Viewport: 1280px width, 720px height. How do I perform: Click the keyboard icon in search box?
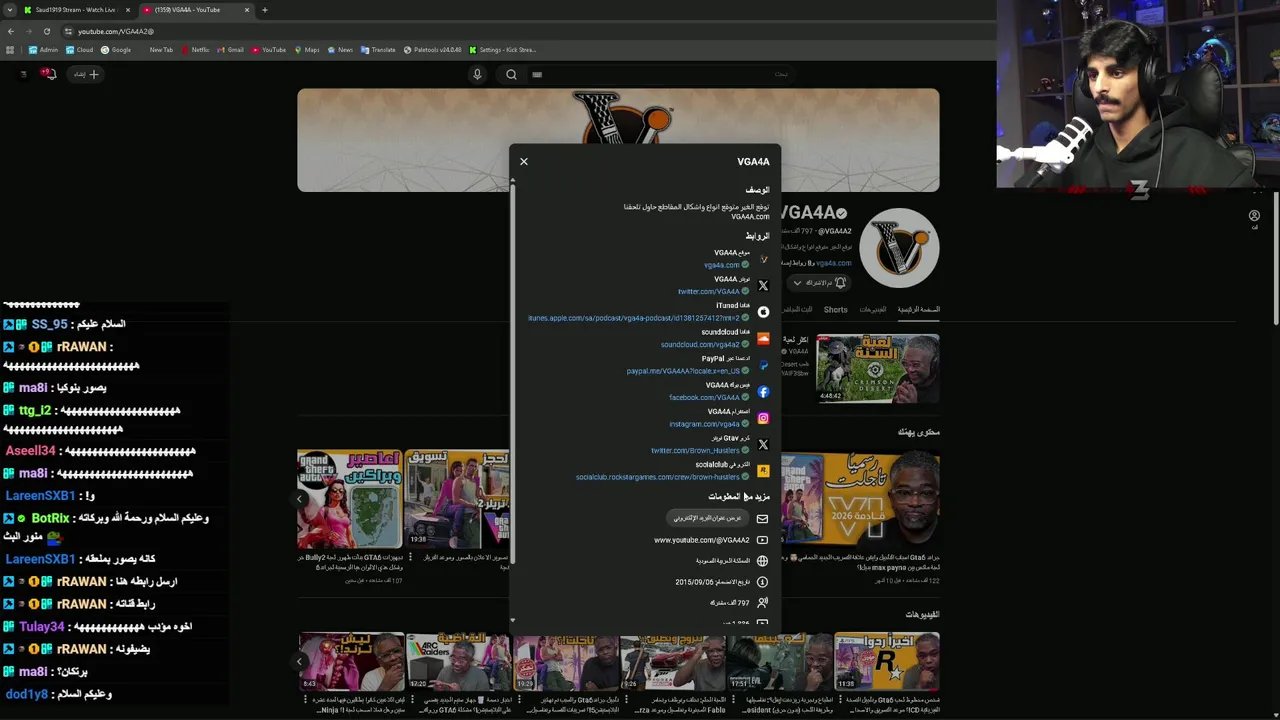[537, 74]
